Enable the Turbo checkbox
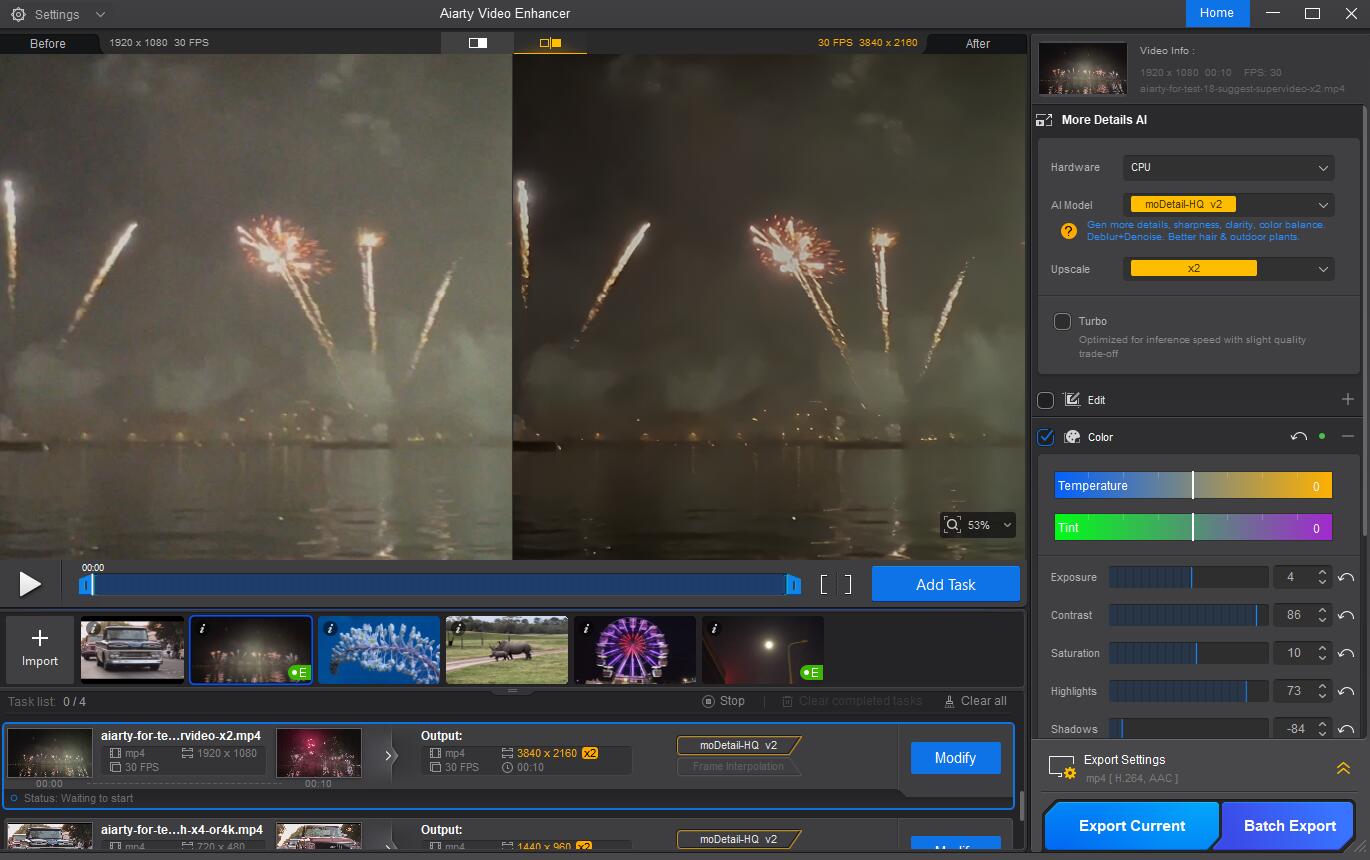Screen dimensions: 1370x860 point(1062,321)
